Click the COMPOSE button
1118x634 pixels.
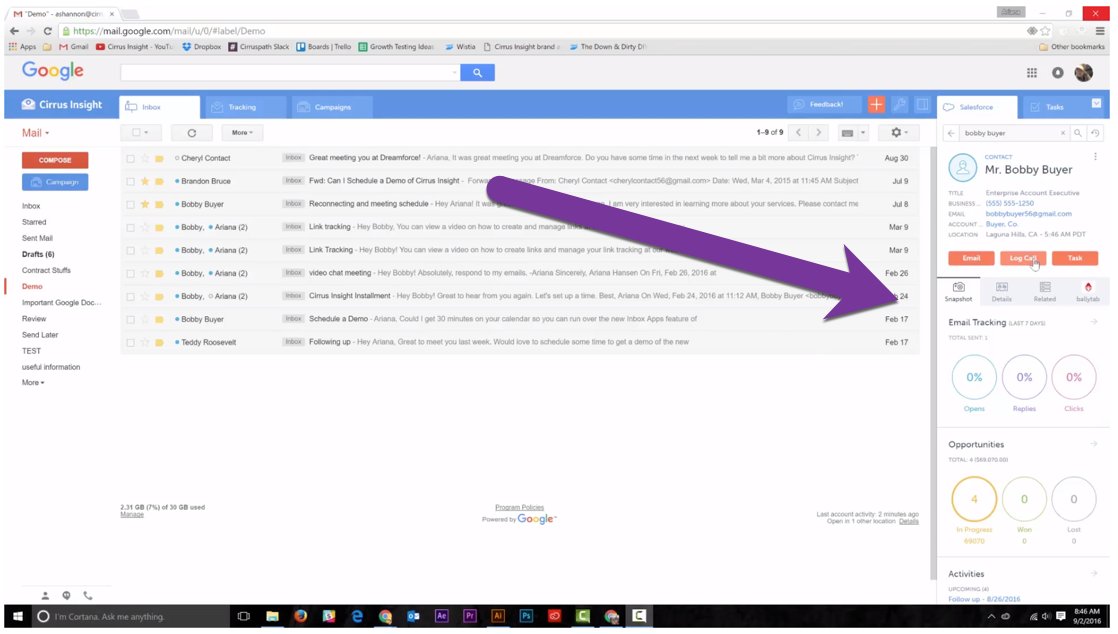click(x=55, y=160)
